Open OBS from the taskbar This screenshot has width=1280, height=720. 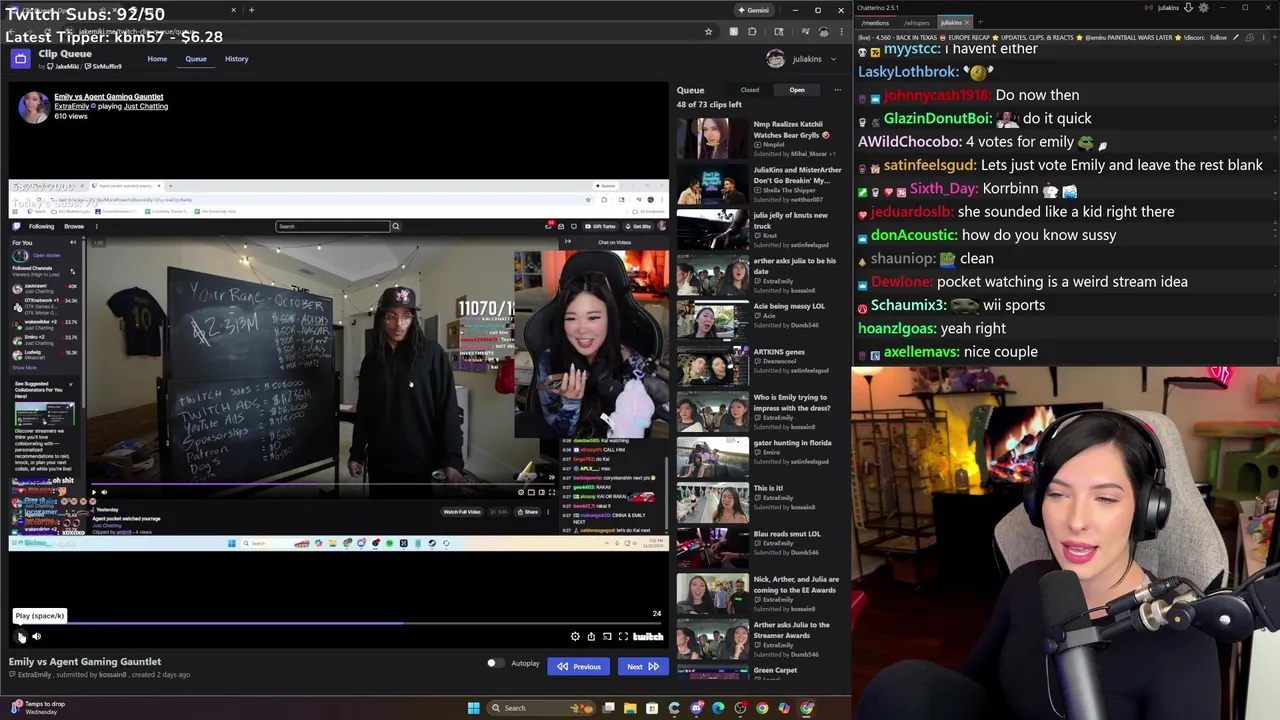coord(740,708)
